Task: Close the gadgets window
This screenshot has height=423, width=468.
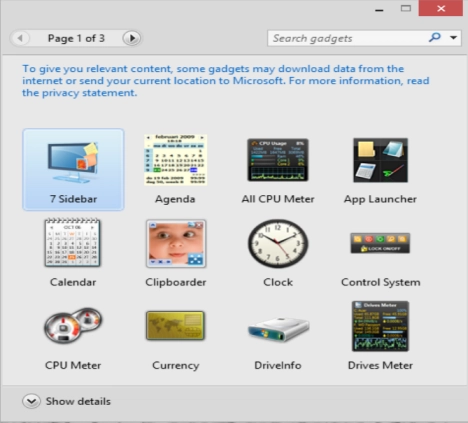Action: coord(441,8)
